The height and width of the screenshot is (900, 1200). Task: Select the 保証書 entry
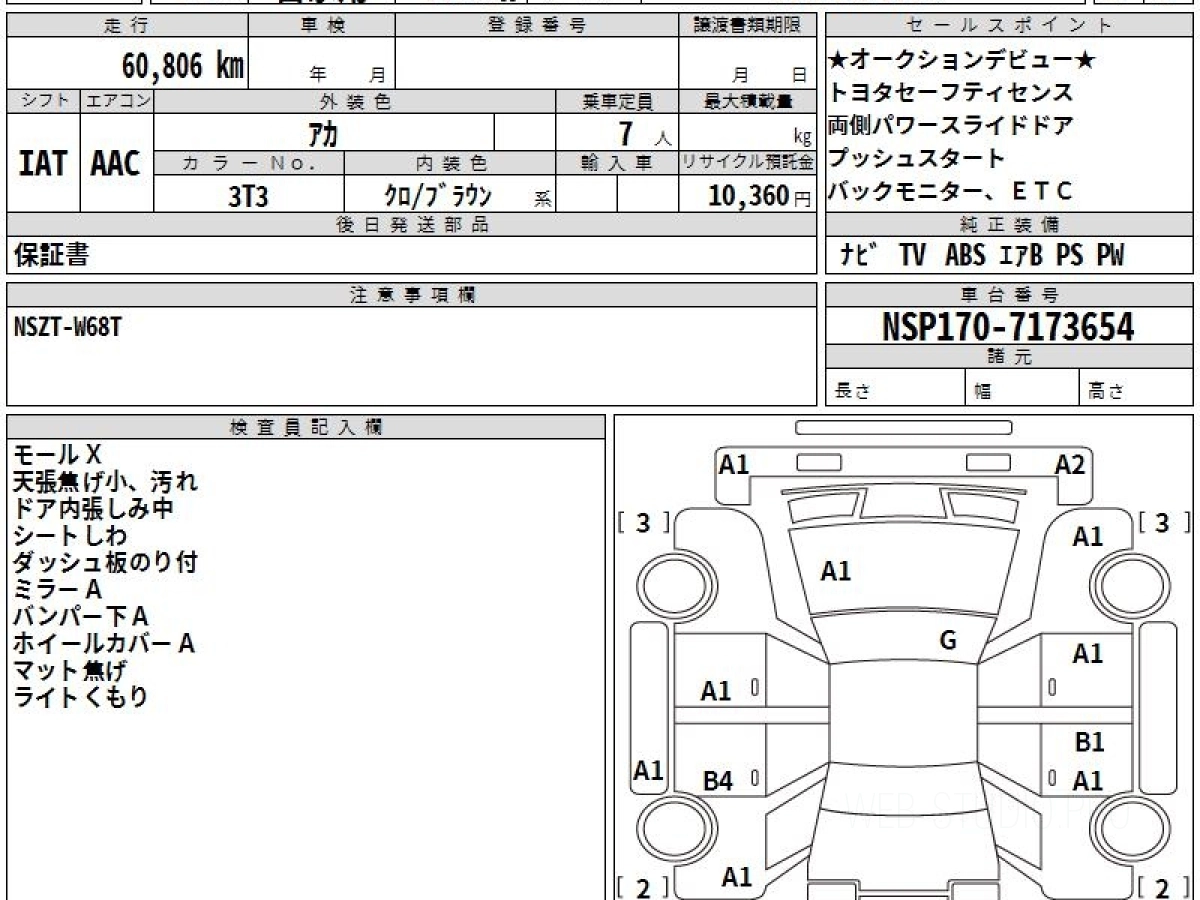pyautogui.click(x=51, y=256)
